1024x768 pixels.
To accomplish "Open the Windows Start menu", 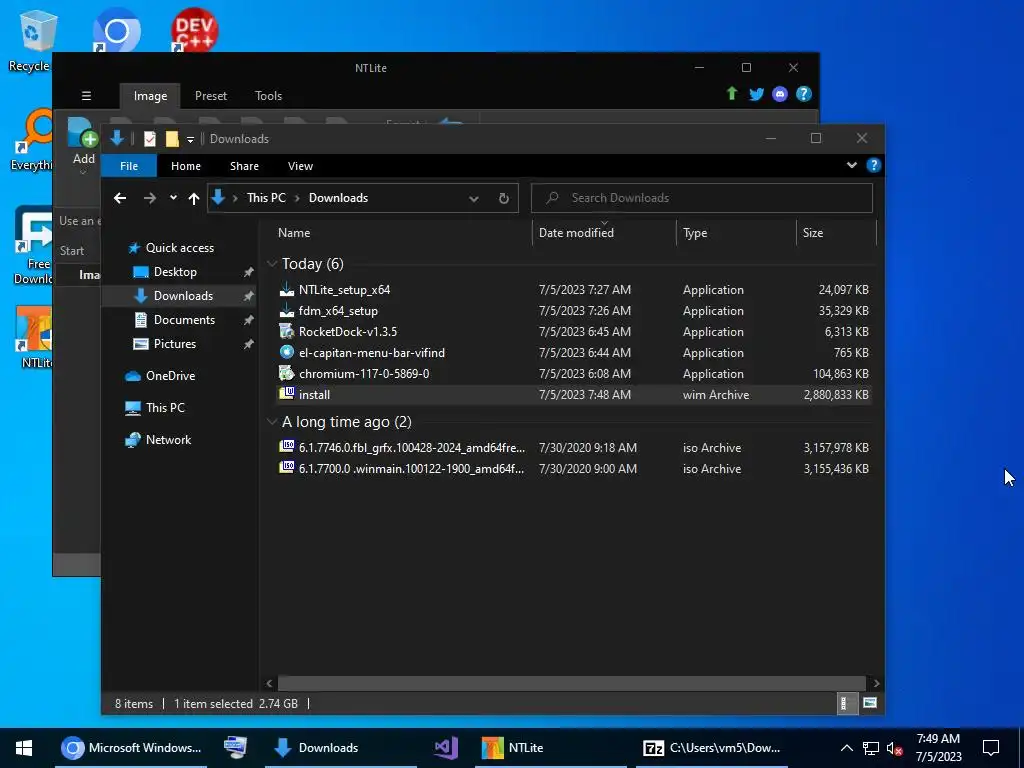I will pyautogui.click(x=24, y=748).
